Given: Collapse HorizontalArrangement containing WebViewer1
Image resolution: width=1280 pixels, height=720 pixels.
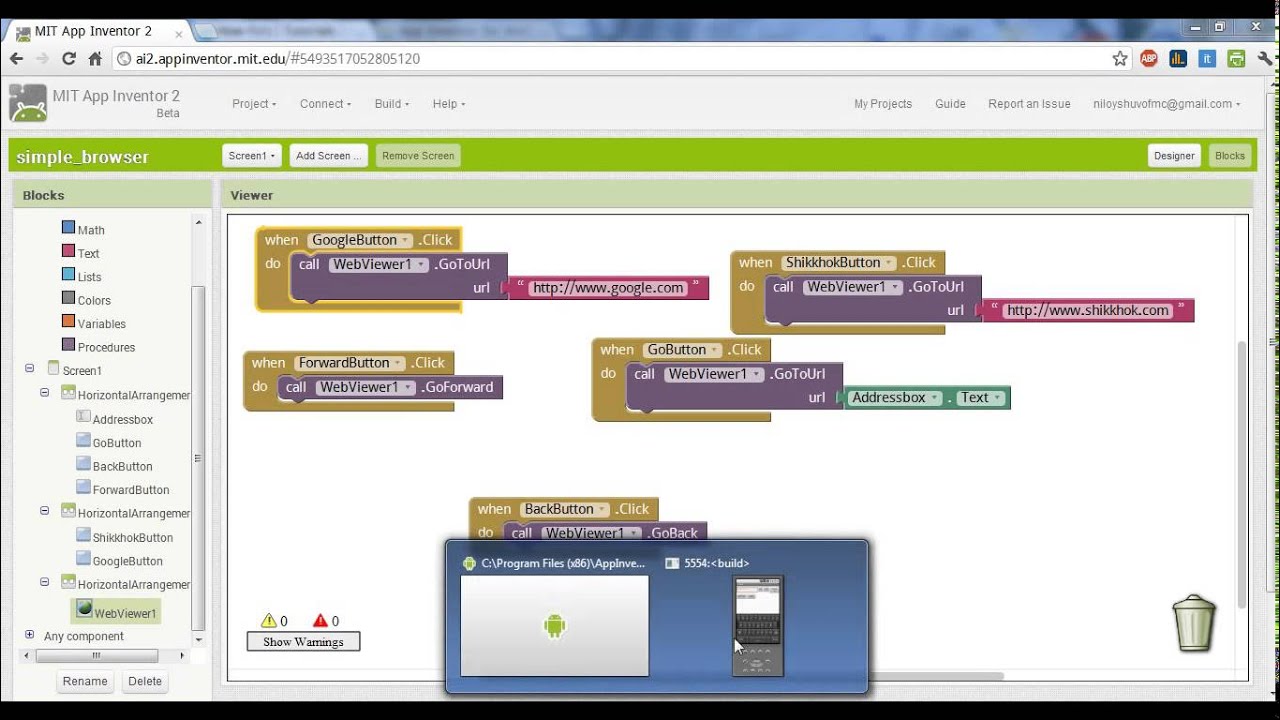Looking at the screenshot, I should (x=45, y=582).
